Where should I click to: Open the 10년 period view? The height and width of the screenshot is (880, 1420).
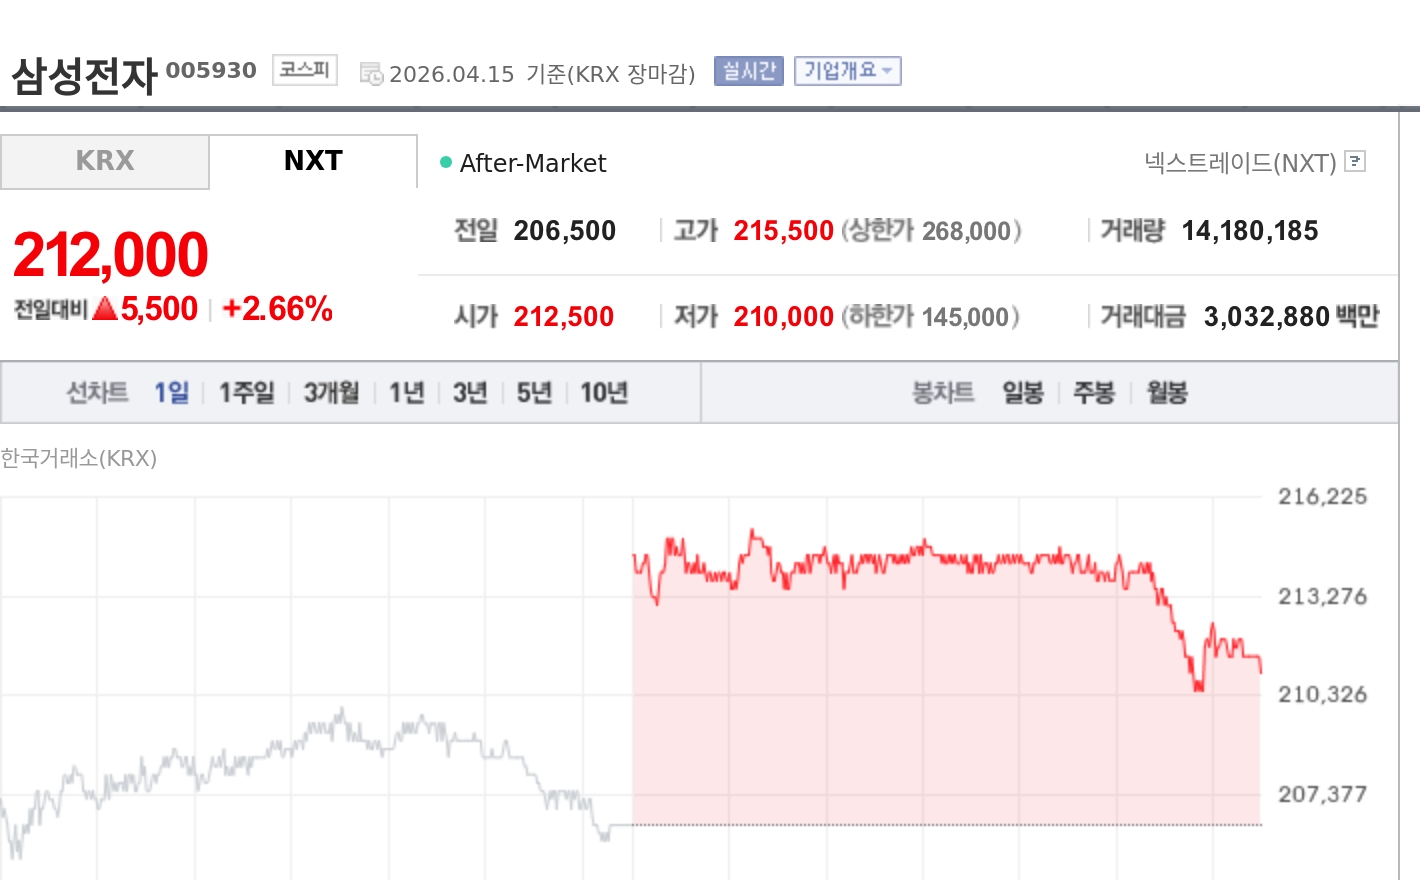pyautogui.click(x=605, y=393)
